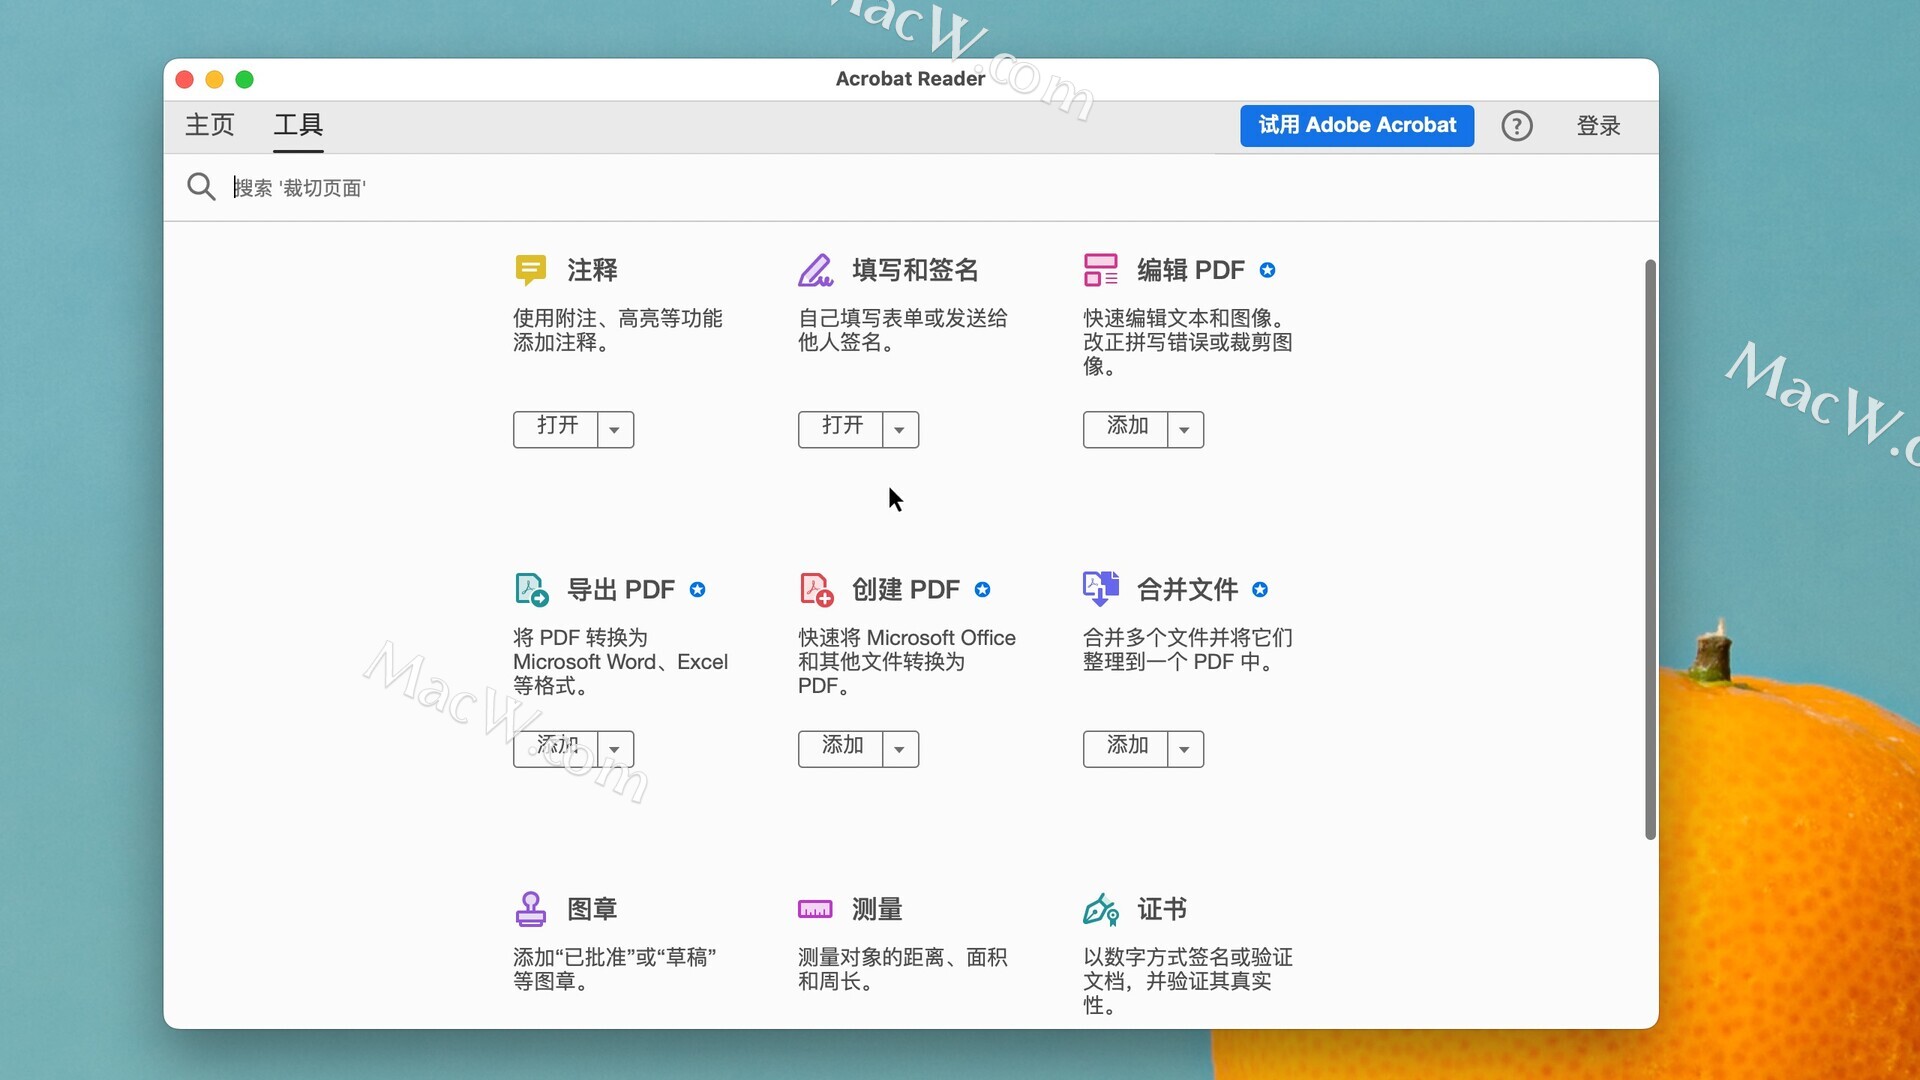This screenshot has height=1080, width=1920.
Task: Click the description 快速编辑文本和图像
Action: [x=1188, y=342]
